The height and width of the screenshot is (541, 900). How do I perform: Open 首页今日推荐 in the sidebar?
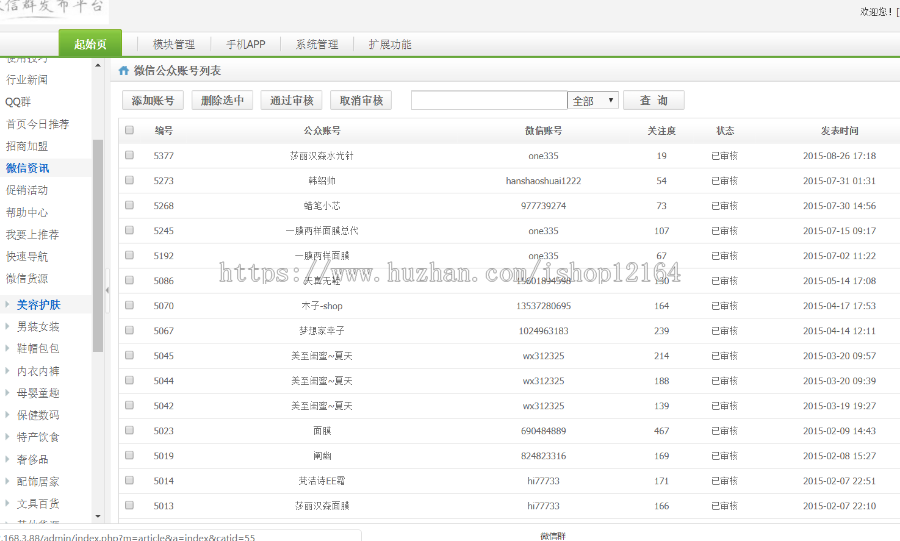pos(37,124)
